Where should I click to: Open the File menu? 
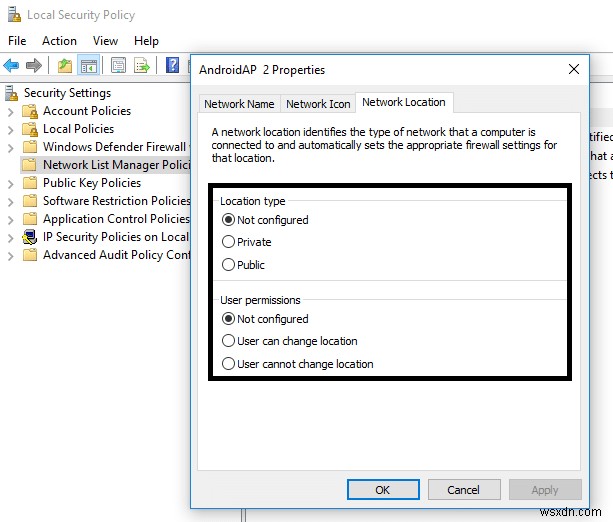click(17, 41)
